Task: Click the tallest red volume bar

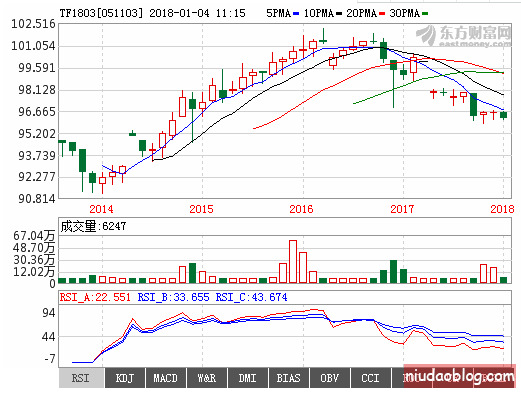Action: coord(293,262)
